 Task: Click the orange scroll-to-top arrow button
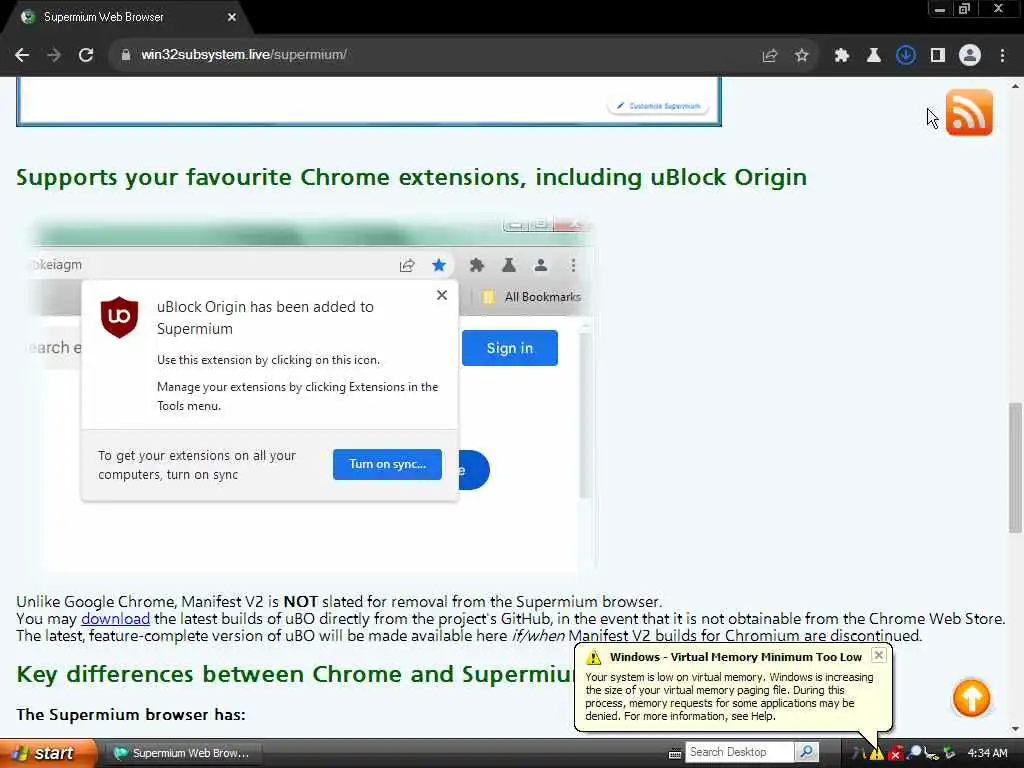click(x=971, y=697)
